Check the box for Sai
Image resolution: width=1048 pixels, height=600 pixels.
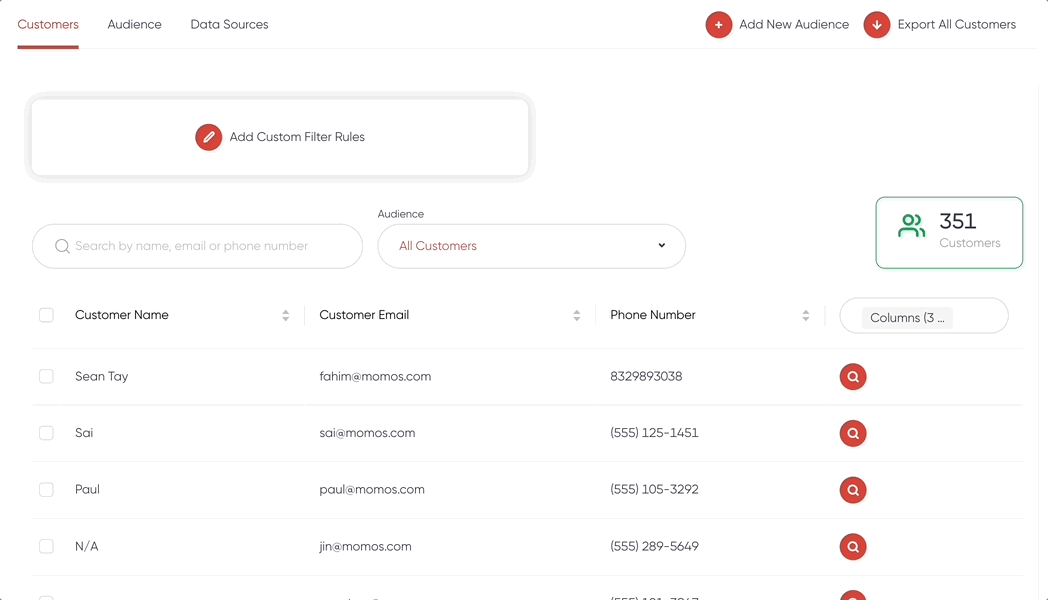(46, 433)
